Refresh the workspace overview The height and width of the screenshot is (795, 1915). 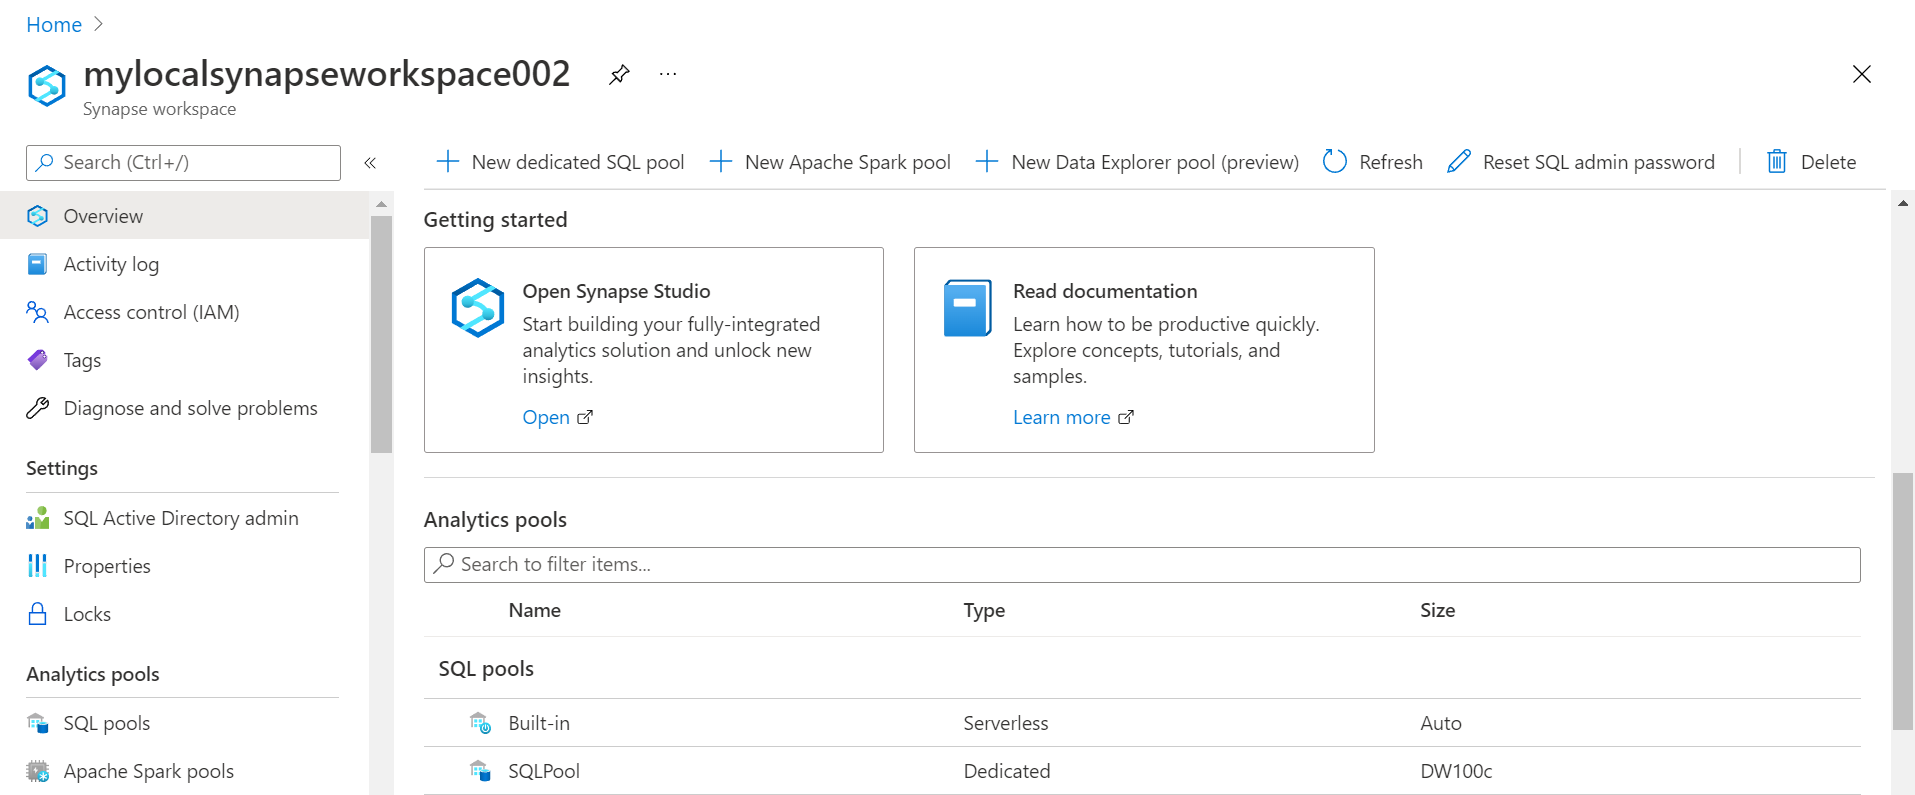1373,162
